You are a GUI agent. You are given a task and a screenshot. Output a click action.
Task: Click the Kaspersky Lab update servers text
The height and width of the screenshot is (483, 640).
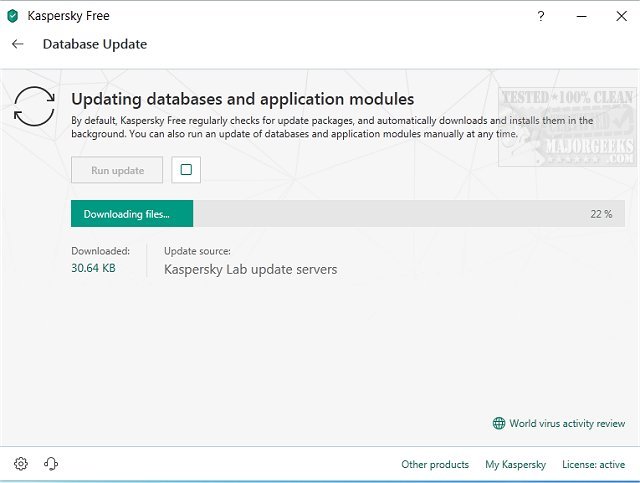pos(250,269)
